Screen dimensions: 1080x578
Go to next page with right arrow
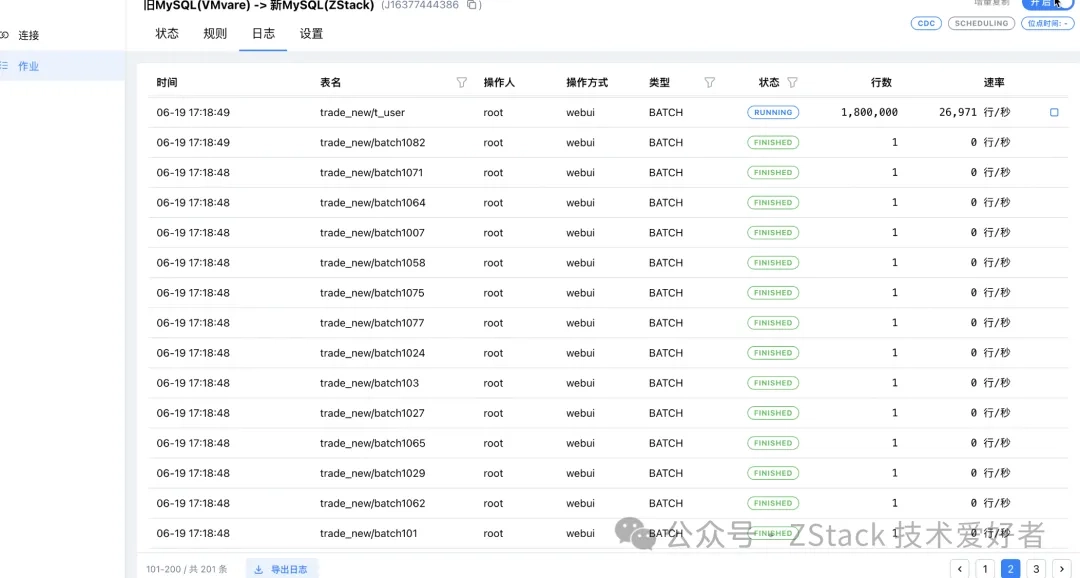tap(1062, 569)
